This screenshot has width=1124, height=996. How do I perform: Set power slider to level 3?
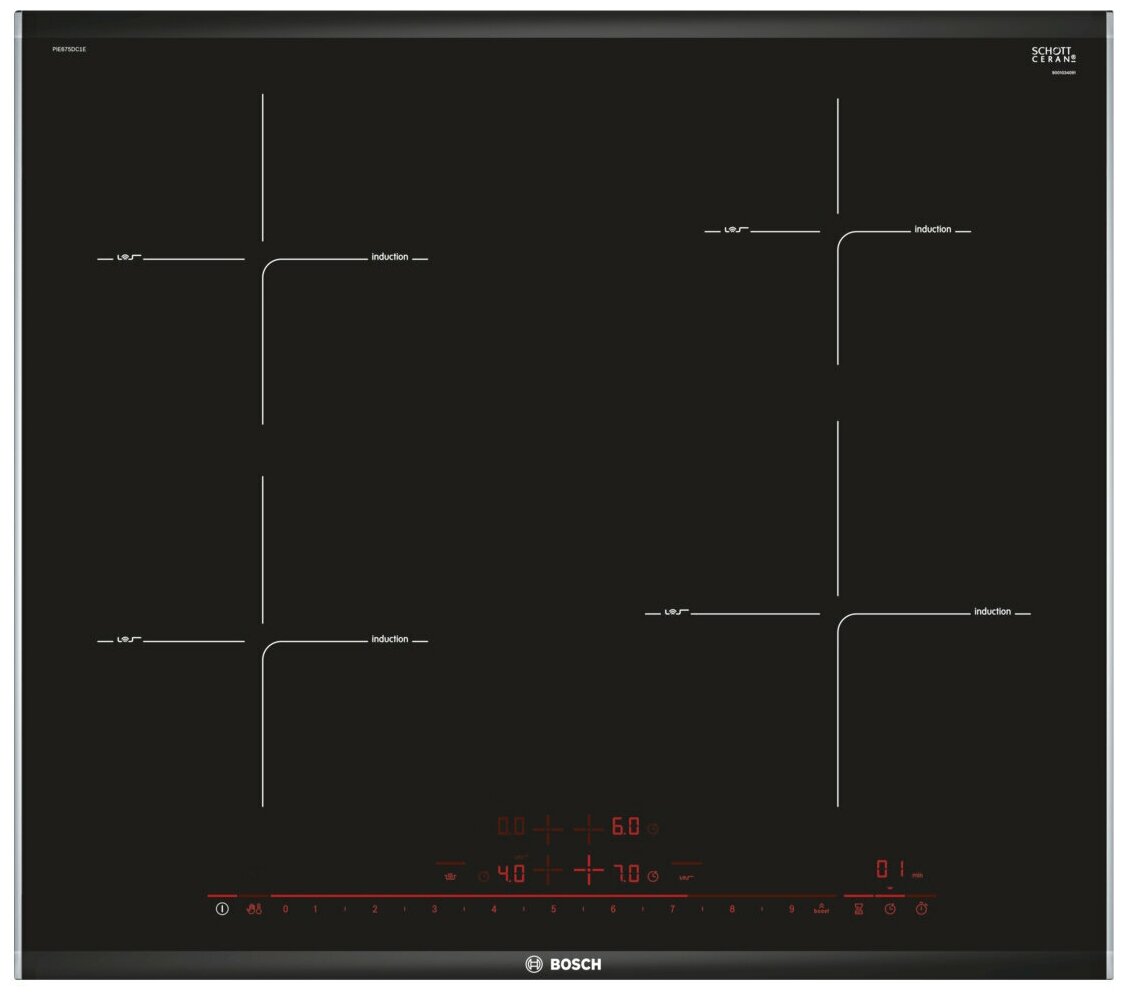coord(434,909)
